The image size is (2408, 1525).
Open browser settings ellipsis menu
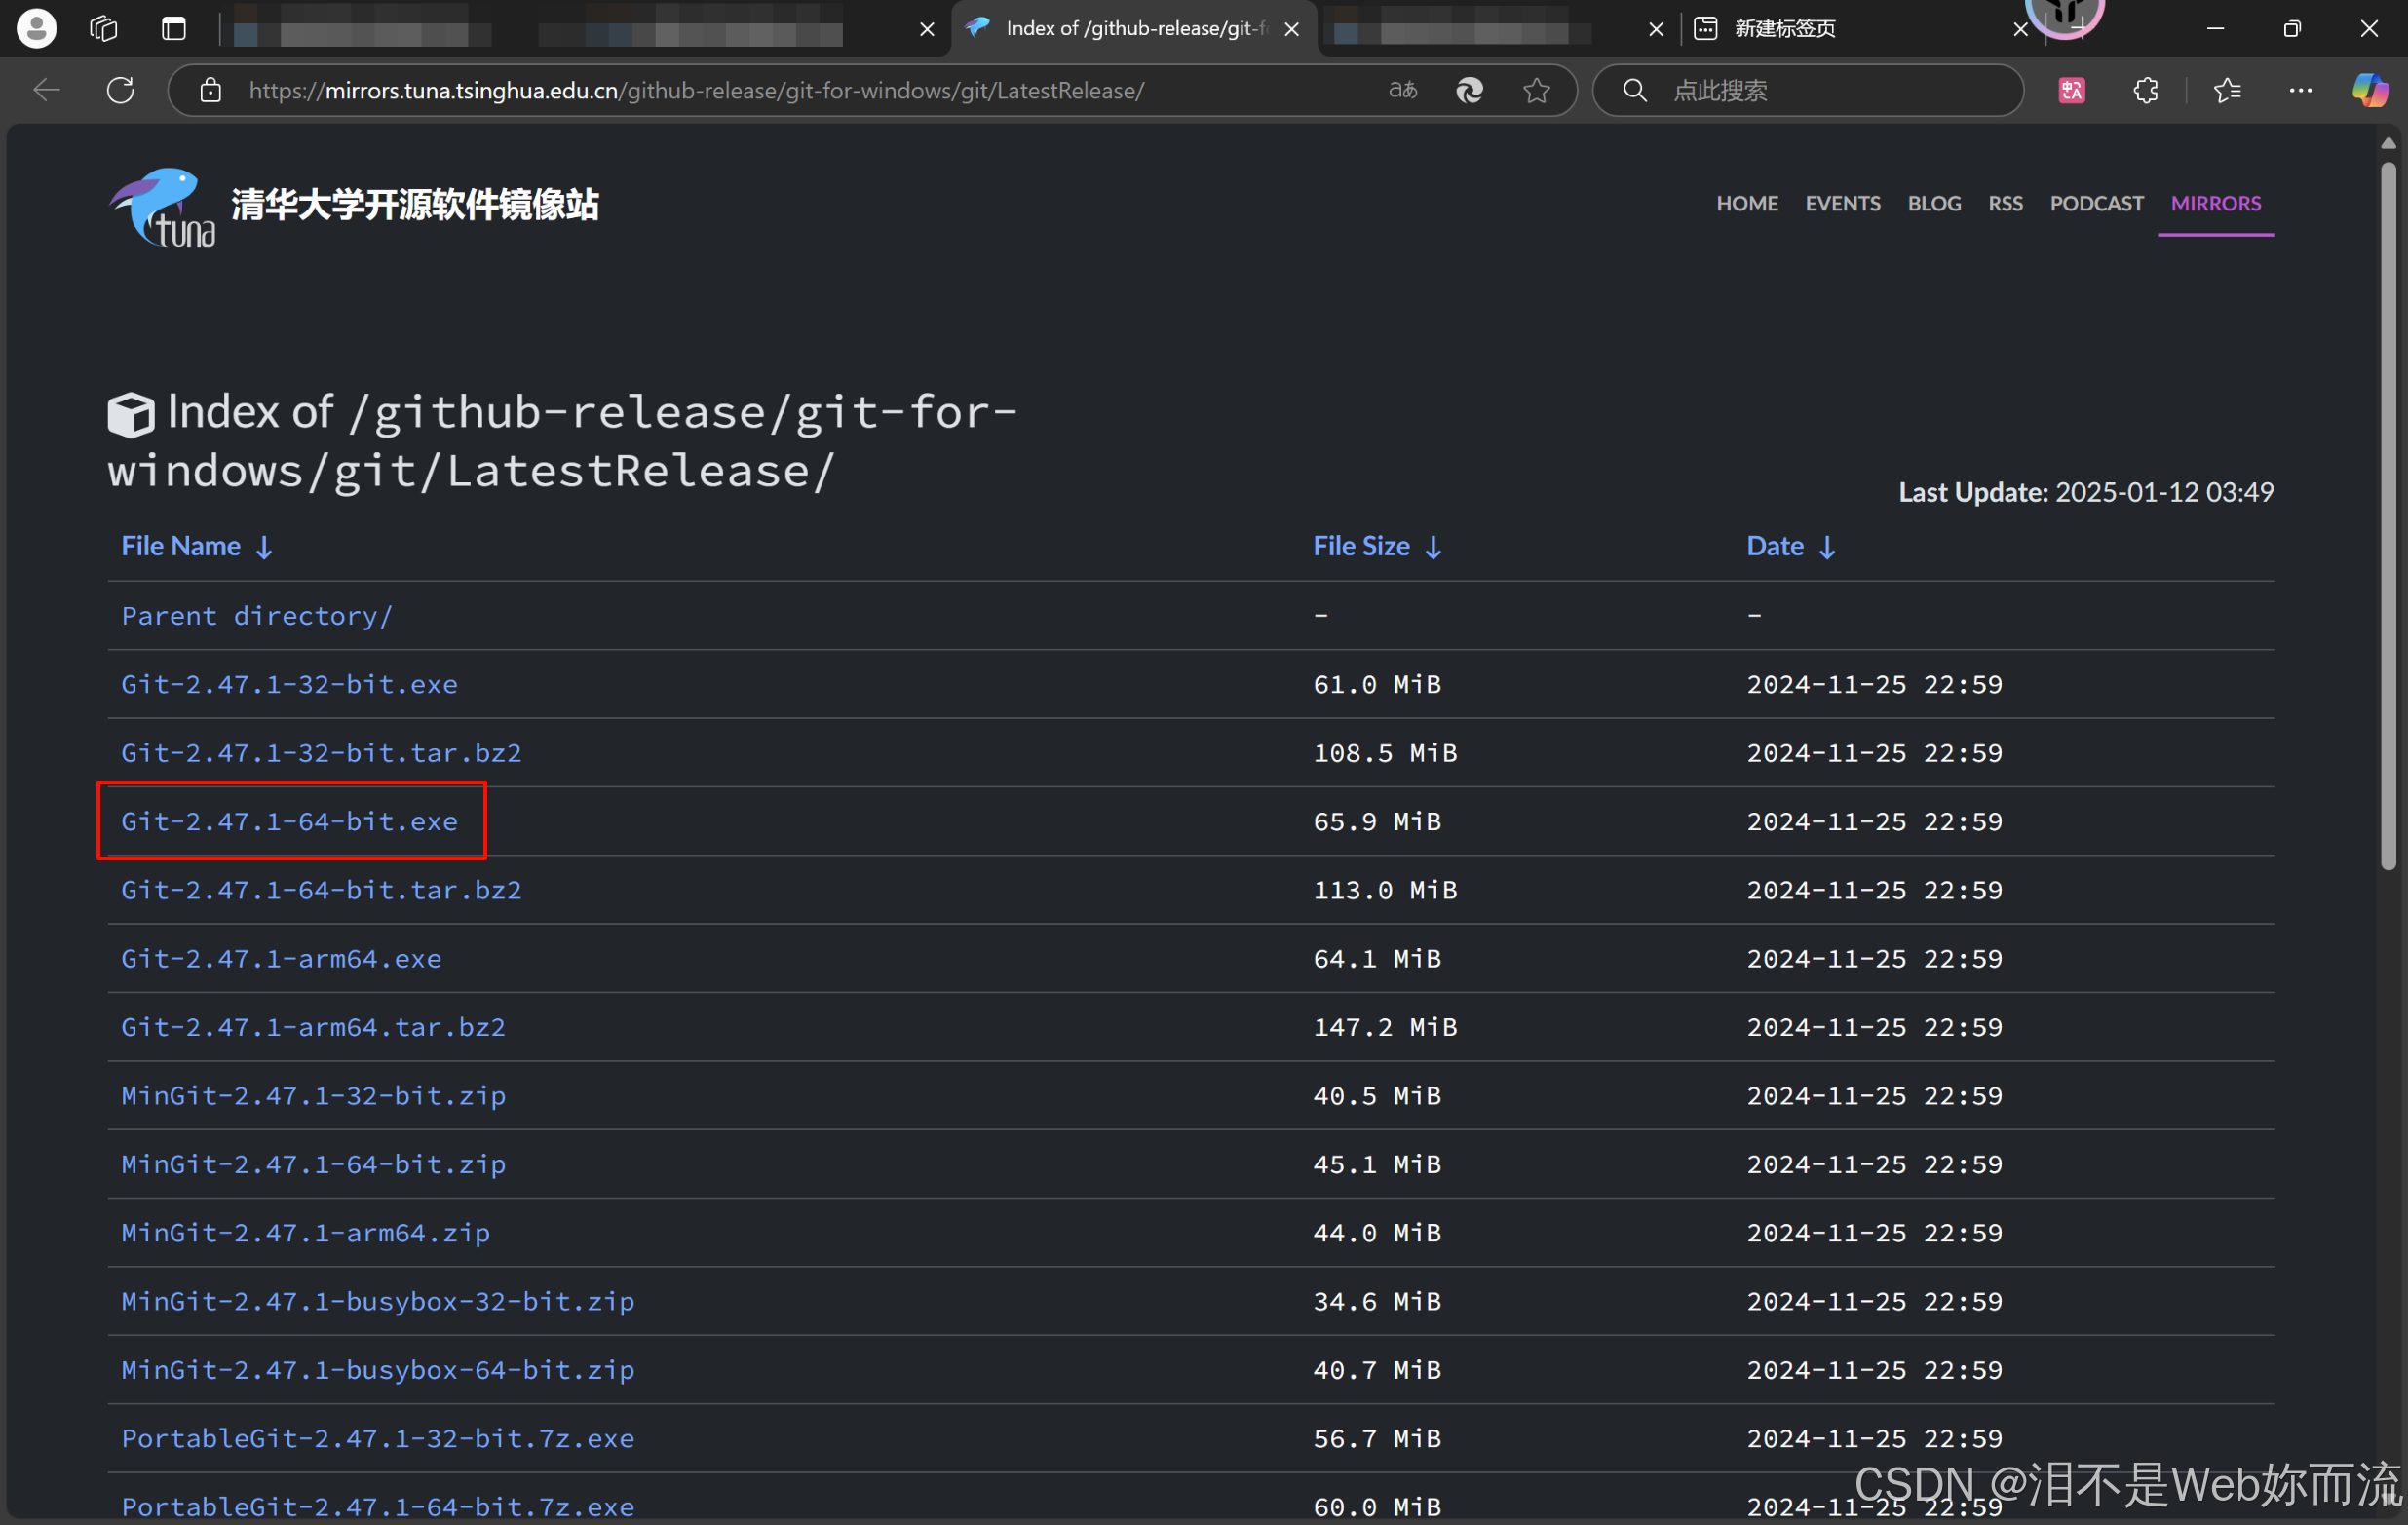2300,90
